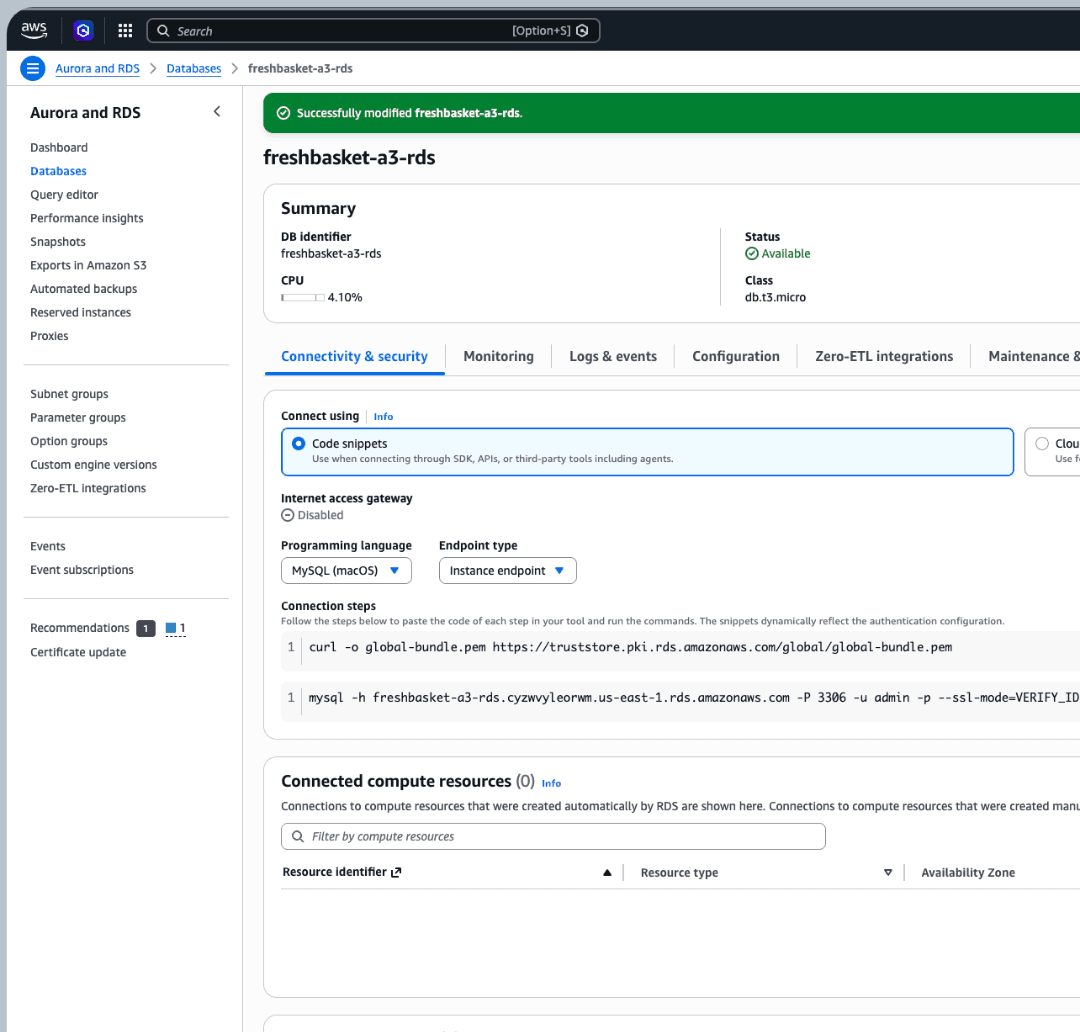This screenshot has height=1032, width=1080.
Task: Open Performance insights in sidebar
Action: pyautogui.click(x=87, y=218)
